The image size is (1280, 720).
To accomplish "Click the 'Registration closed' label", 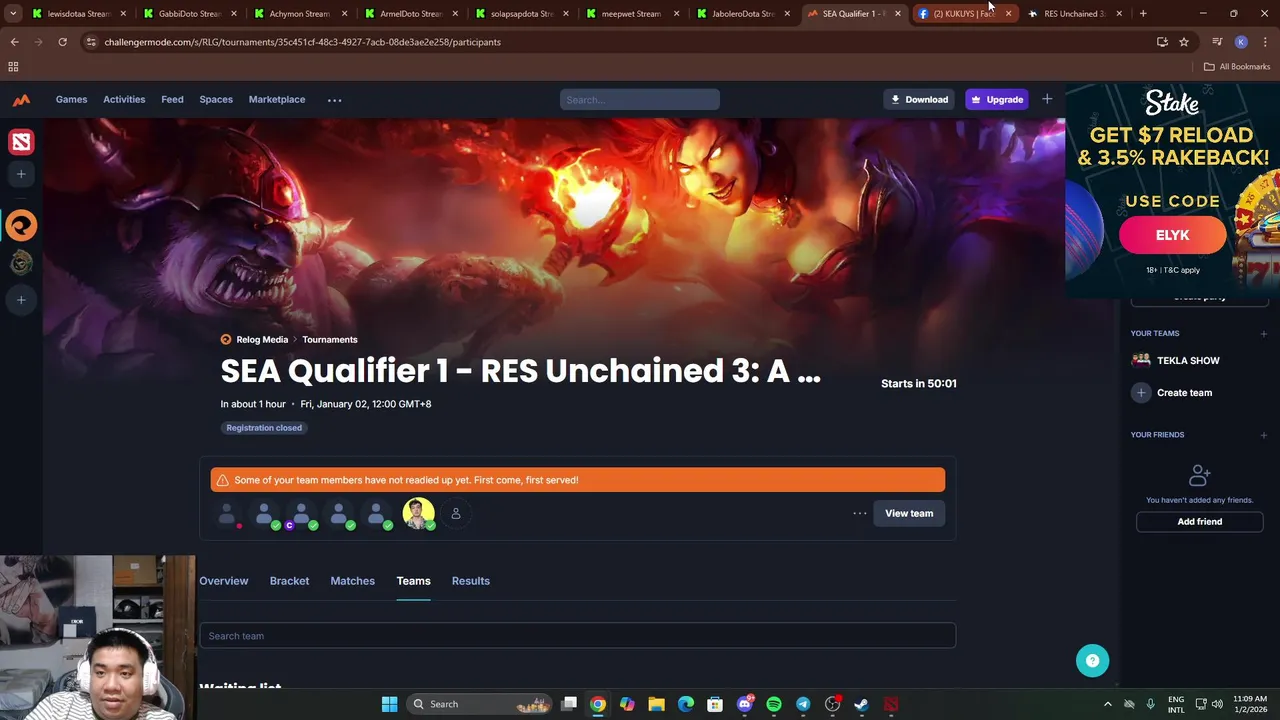I will pyautogui.click(x=264, y=428).
